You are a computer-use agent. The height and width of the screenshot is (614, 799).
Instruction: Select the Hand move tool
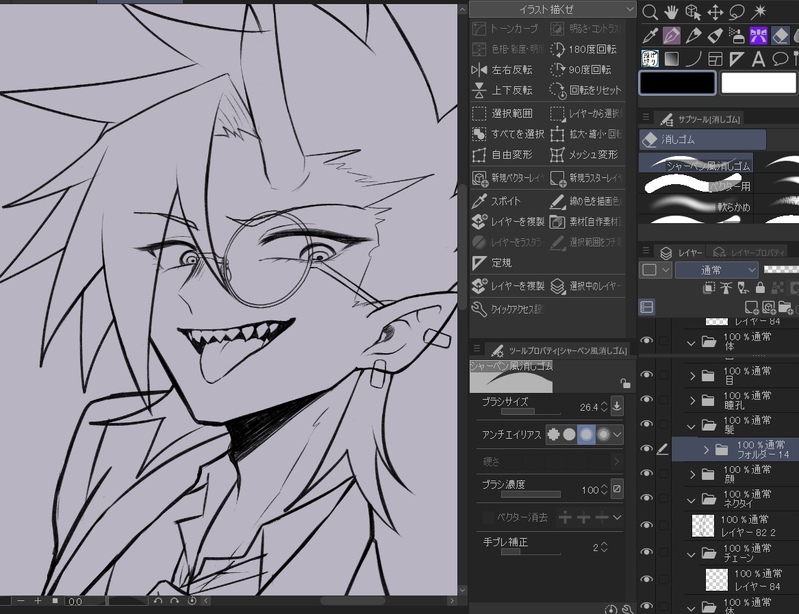click(671, 12)
